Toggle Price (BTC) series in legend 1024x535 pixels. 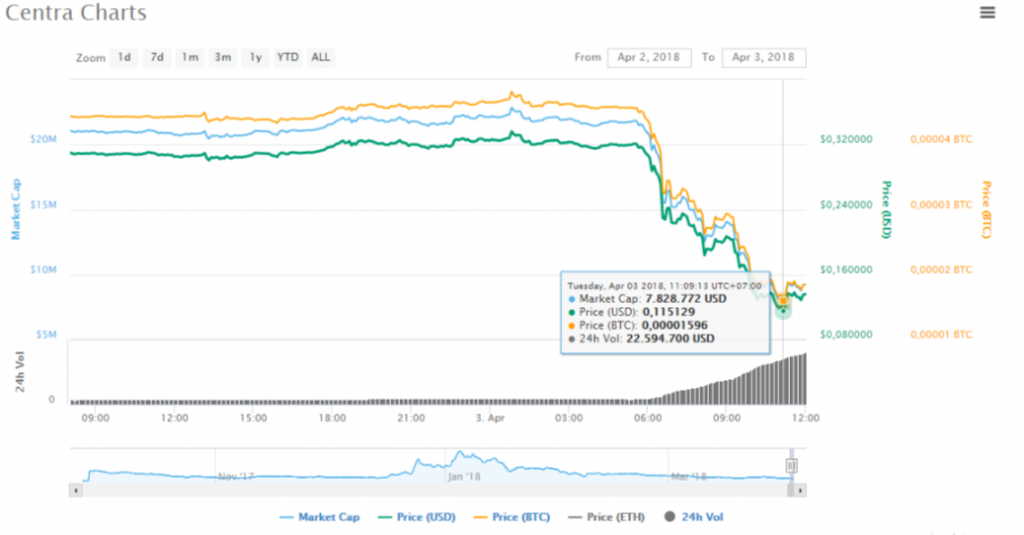pyautogui.click(x=512, y=517)
